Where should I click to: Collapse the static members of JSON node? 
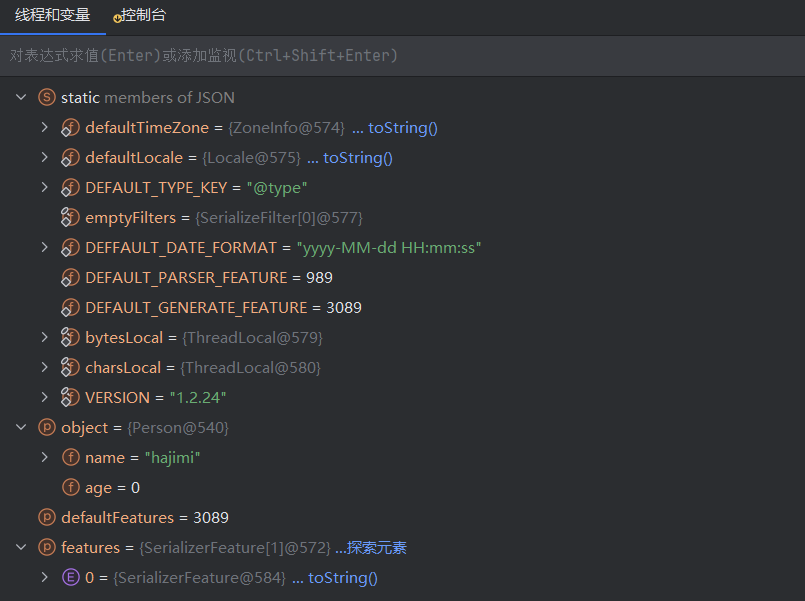point(21,98)
